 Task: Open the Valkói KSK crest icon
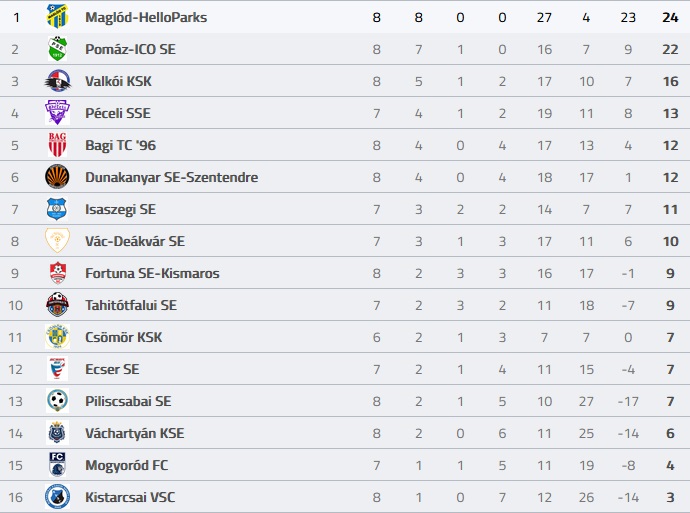(57, 81)
